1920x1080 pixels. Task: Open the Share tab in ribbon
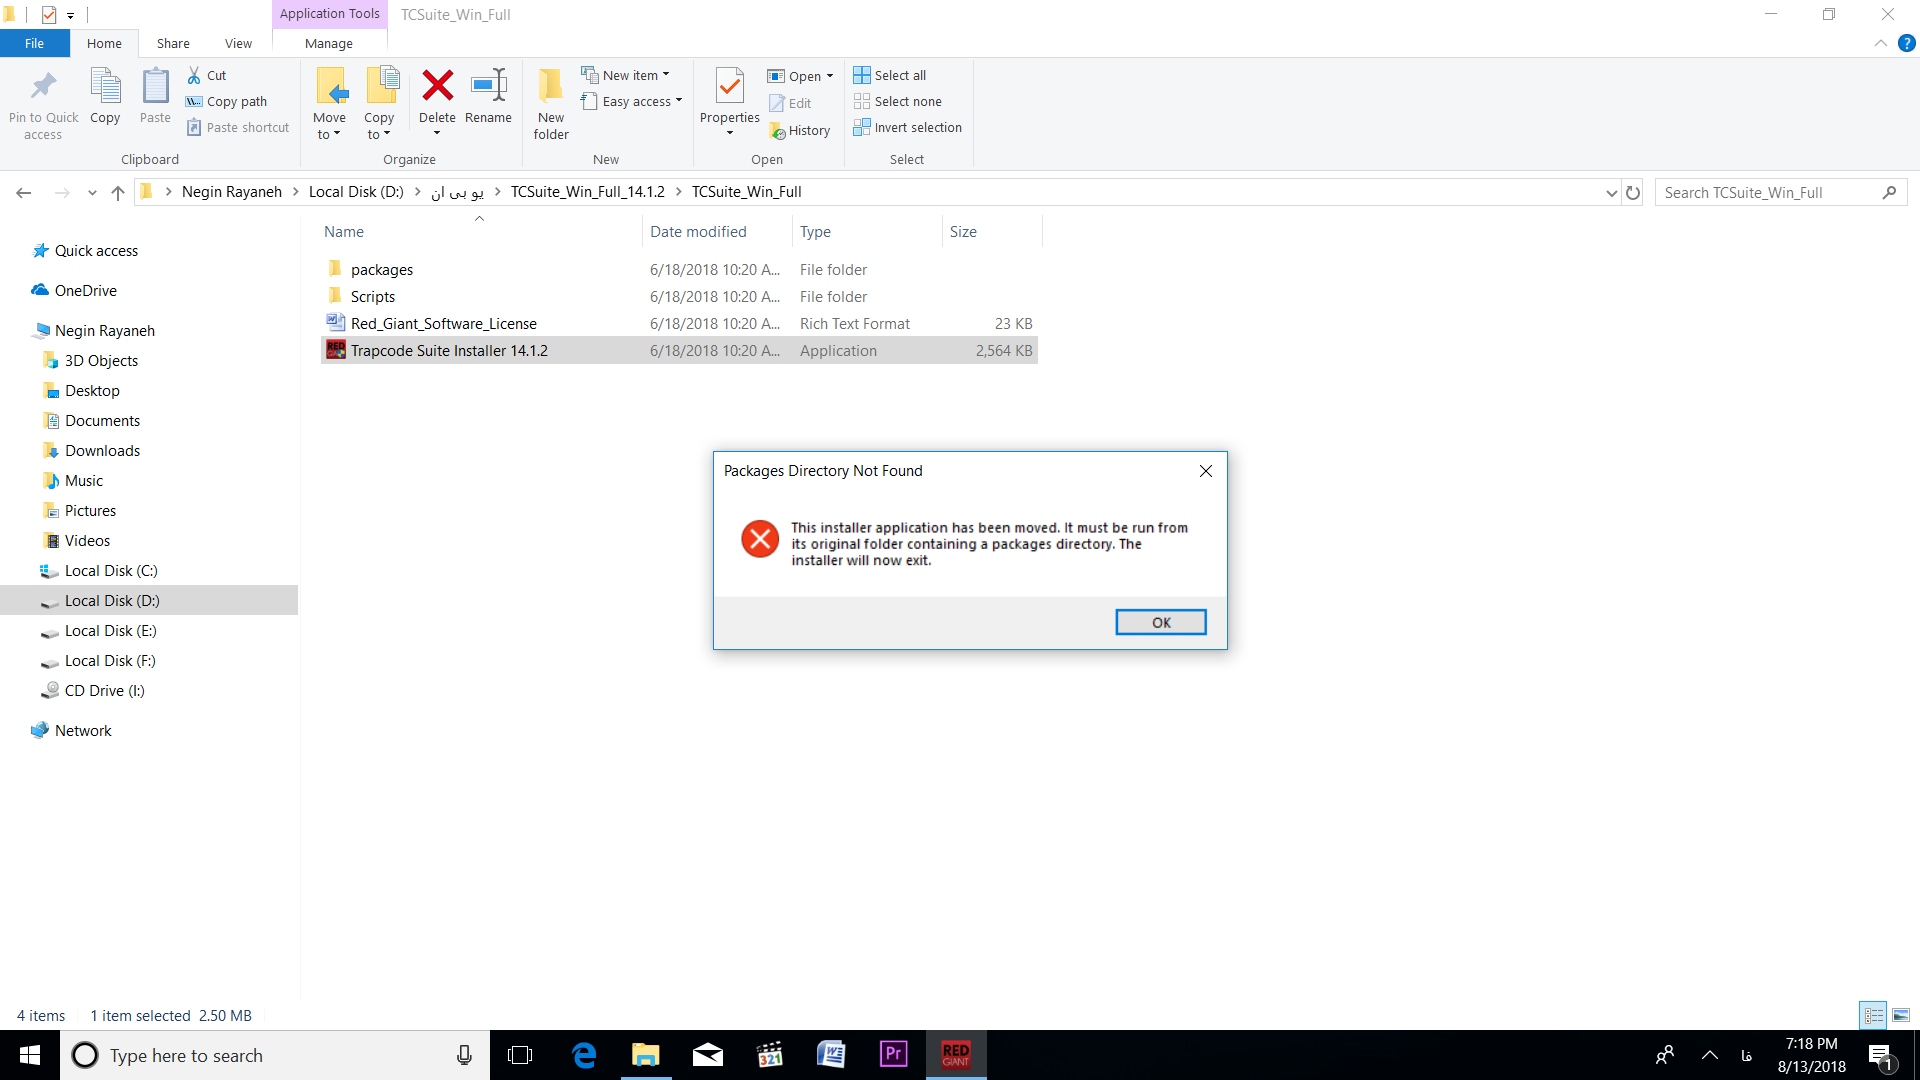173,44
